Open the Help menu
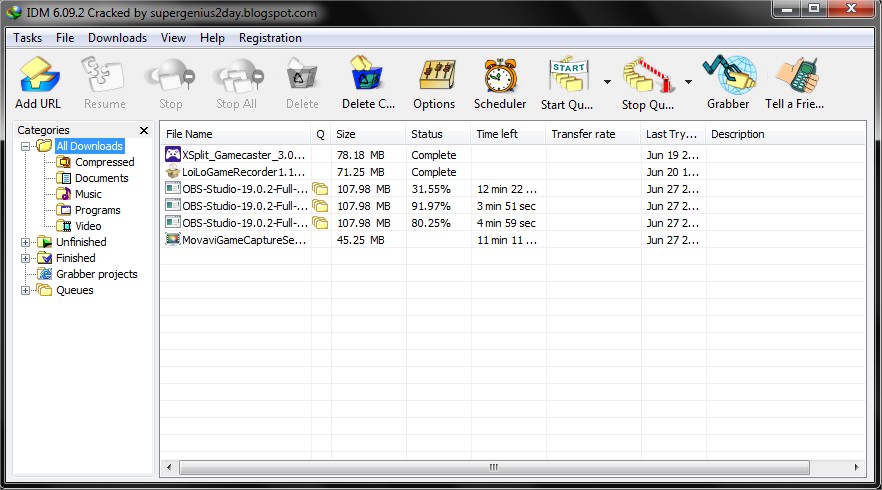The width and height of the screenshot is (882, 490). [x=212, y=38]
